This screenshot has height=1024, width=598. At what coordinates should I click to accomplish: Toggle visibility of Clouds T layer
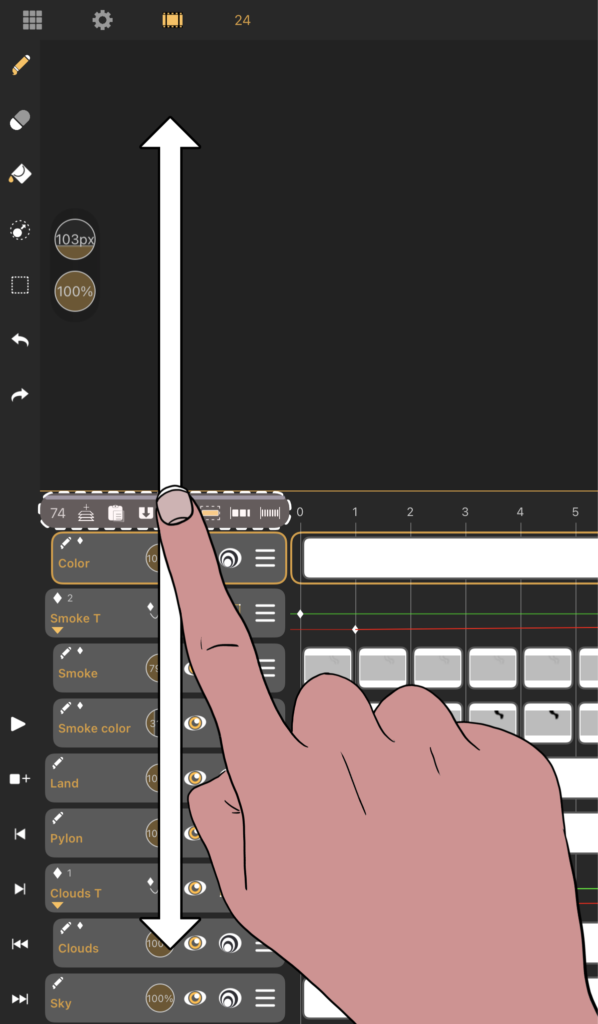[x=195, y=888]
